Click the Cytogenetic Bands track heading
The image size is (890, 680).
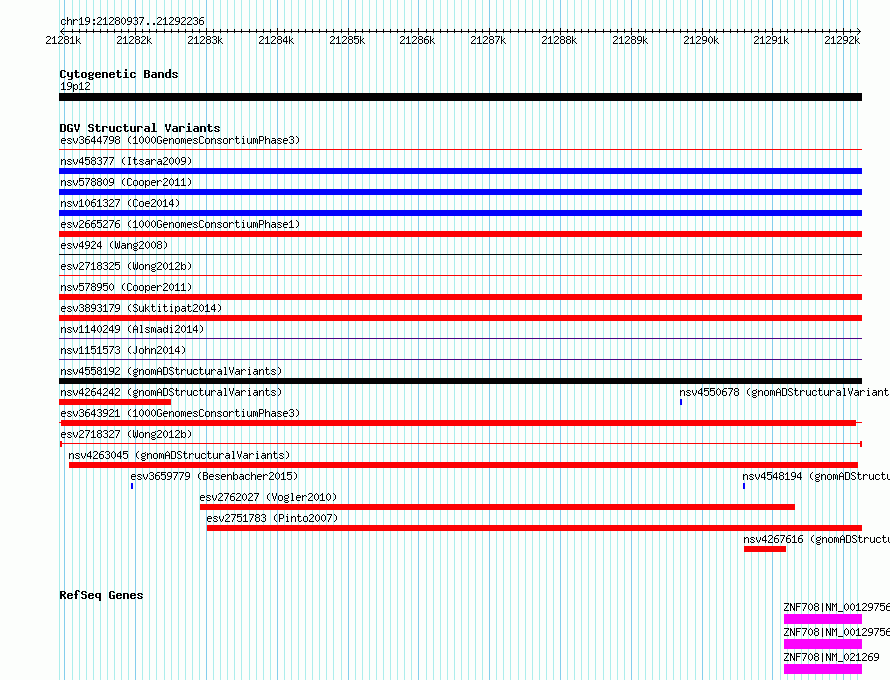pos(119,74)
